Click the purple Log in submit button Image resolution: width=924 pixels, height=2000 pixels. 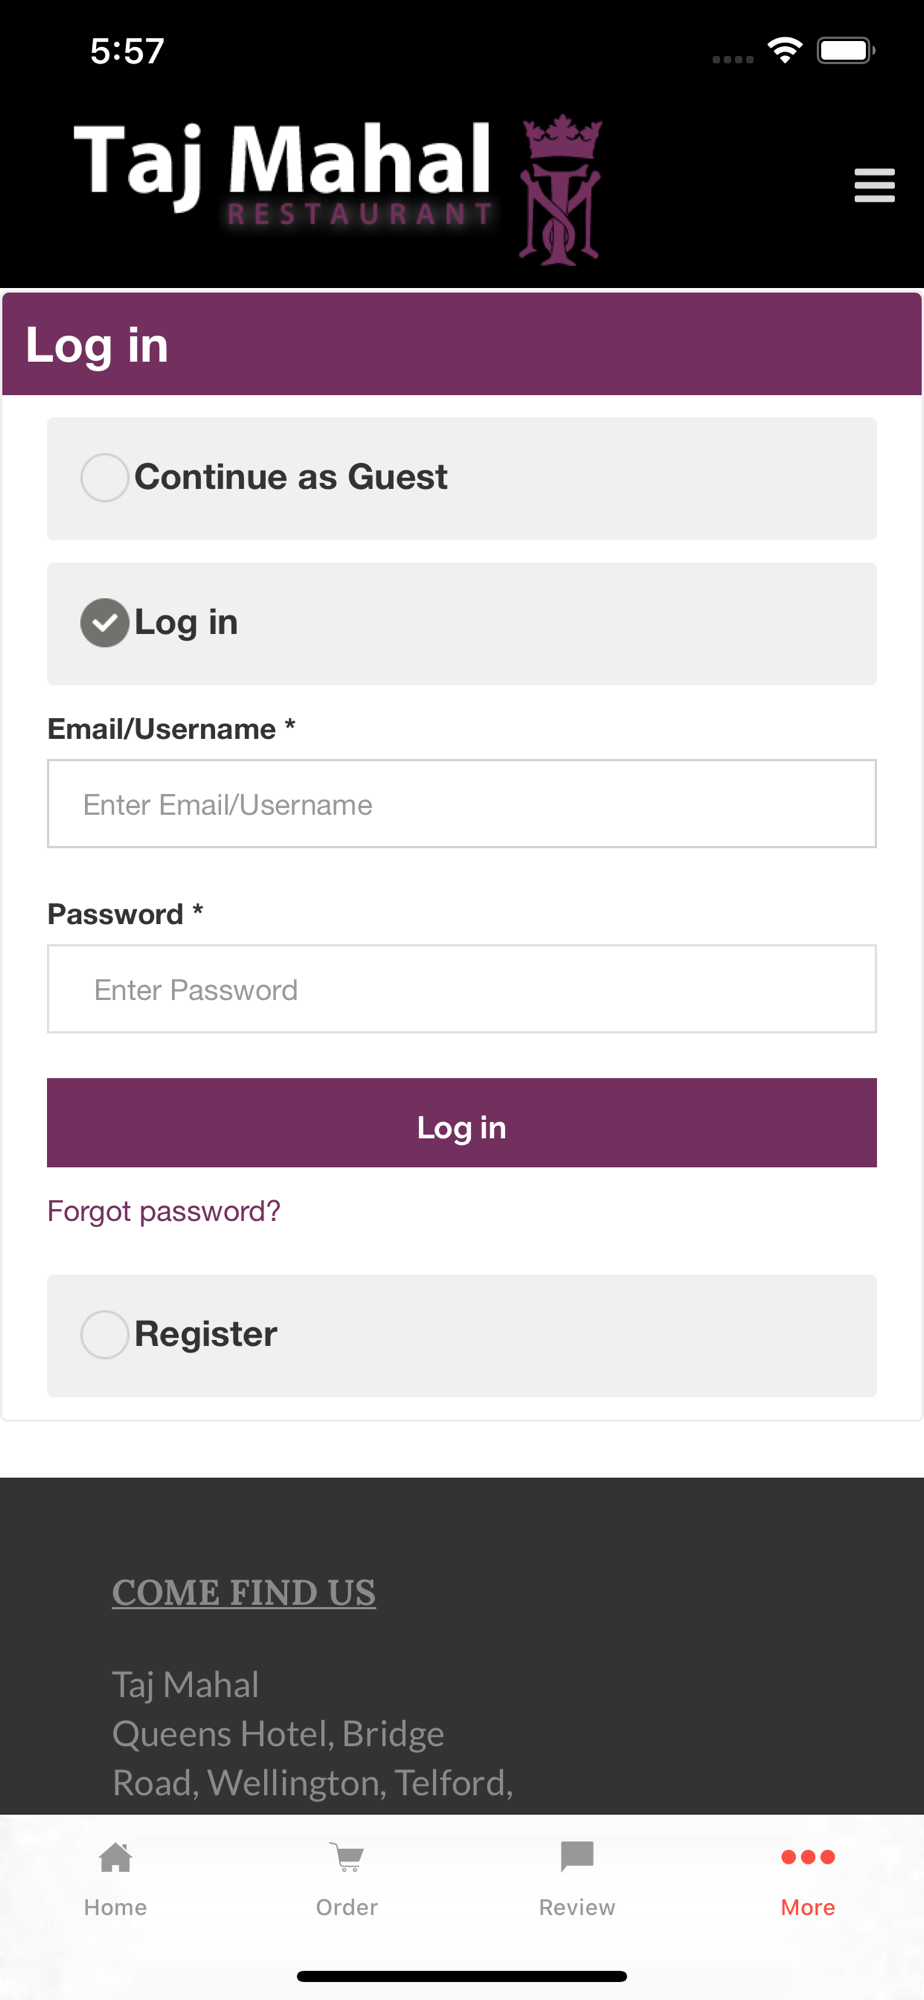tap(462, 1122)
